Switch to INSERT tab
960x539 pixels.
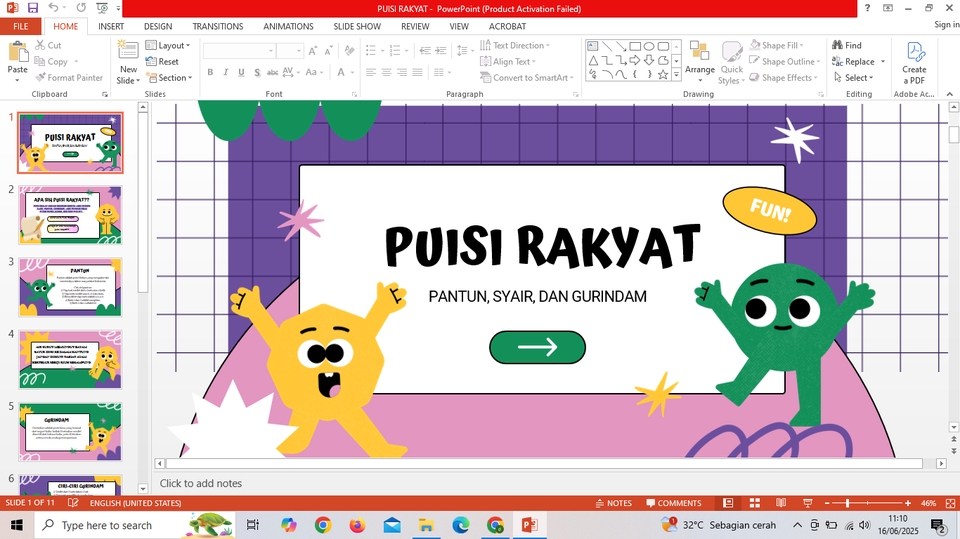tap(111, 26)
